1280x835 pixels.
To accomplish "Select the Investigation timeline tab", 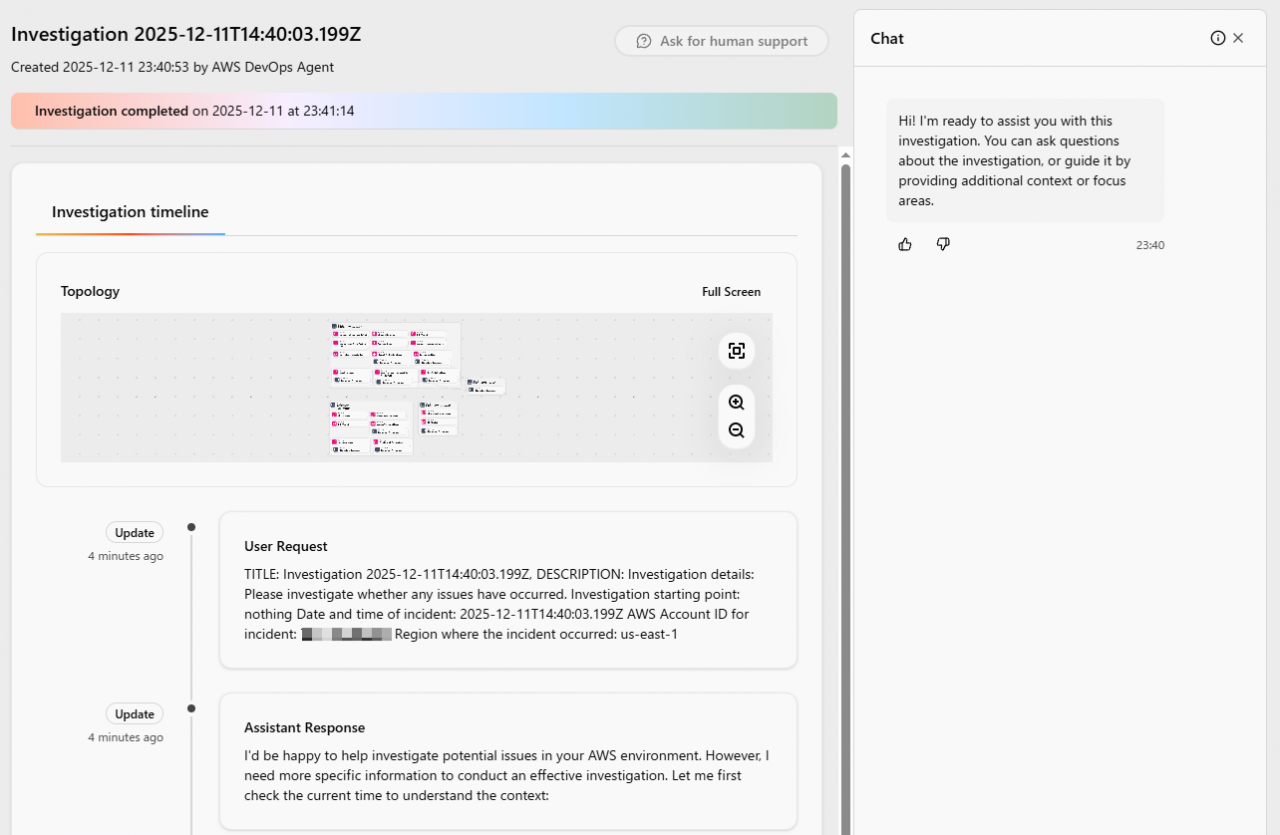I will click(x=130, y=212).
